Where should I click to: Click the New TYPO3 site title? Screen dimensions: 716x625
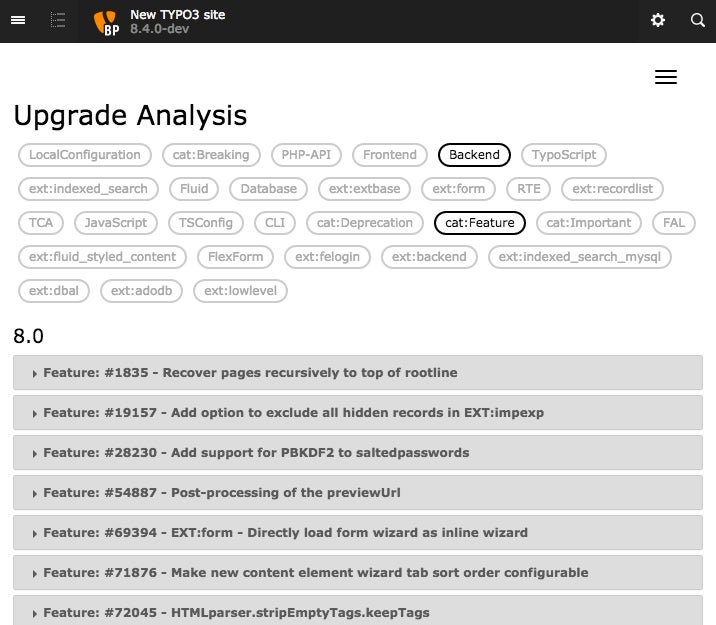coord(177,14)
